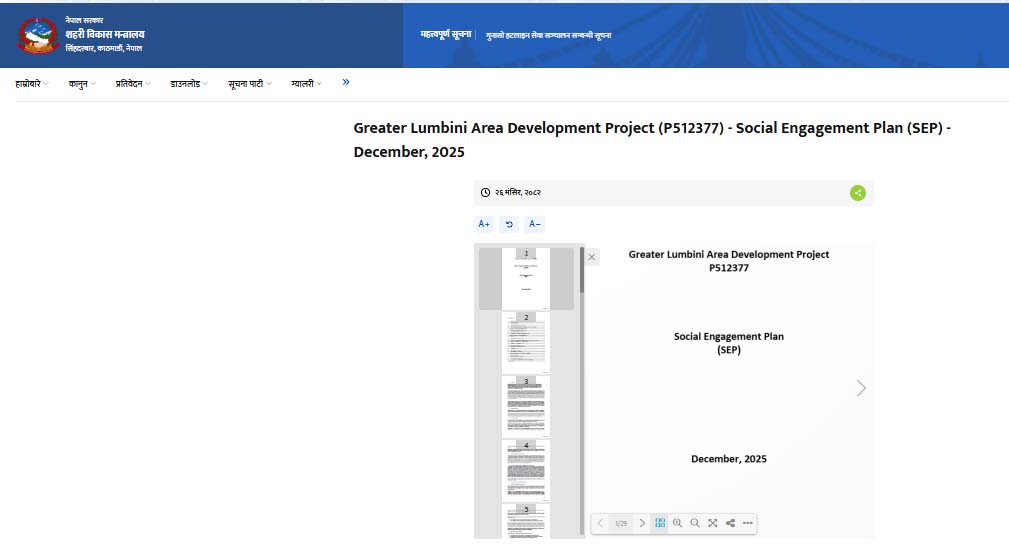Close the thumbnail sidebar panel

592,257
